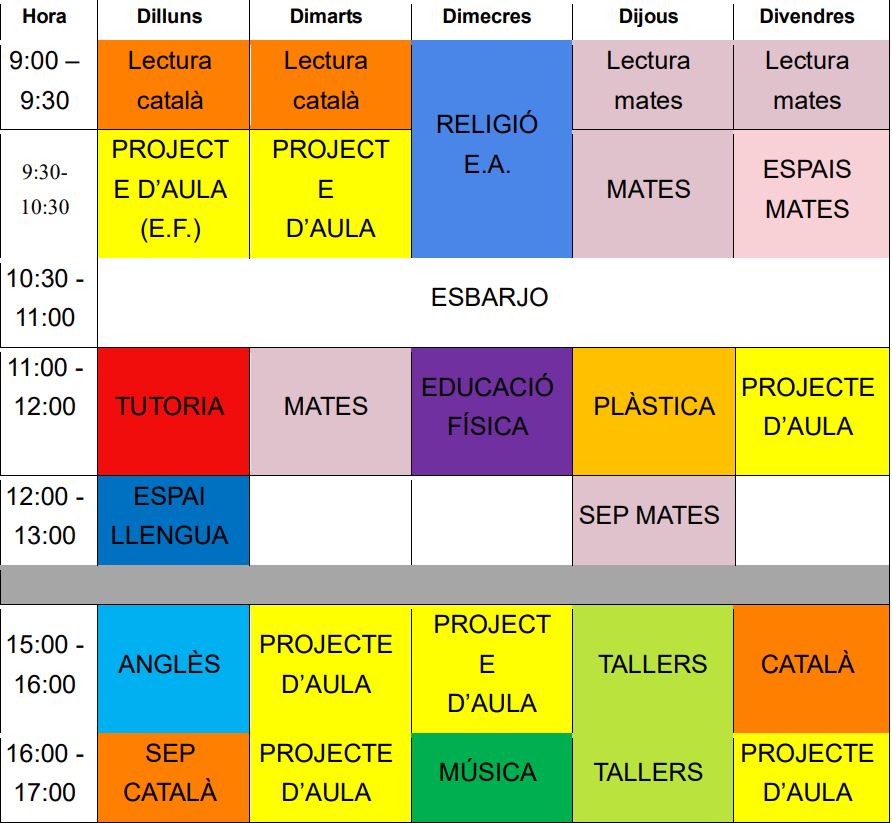The width and height of the screenshot is (892, 823).
Task: Click the Dimecres column header
Action: [x=491, y=19]
